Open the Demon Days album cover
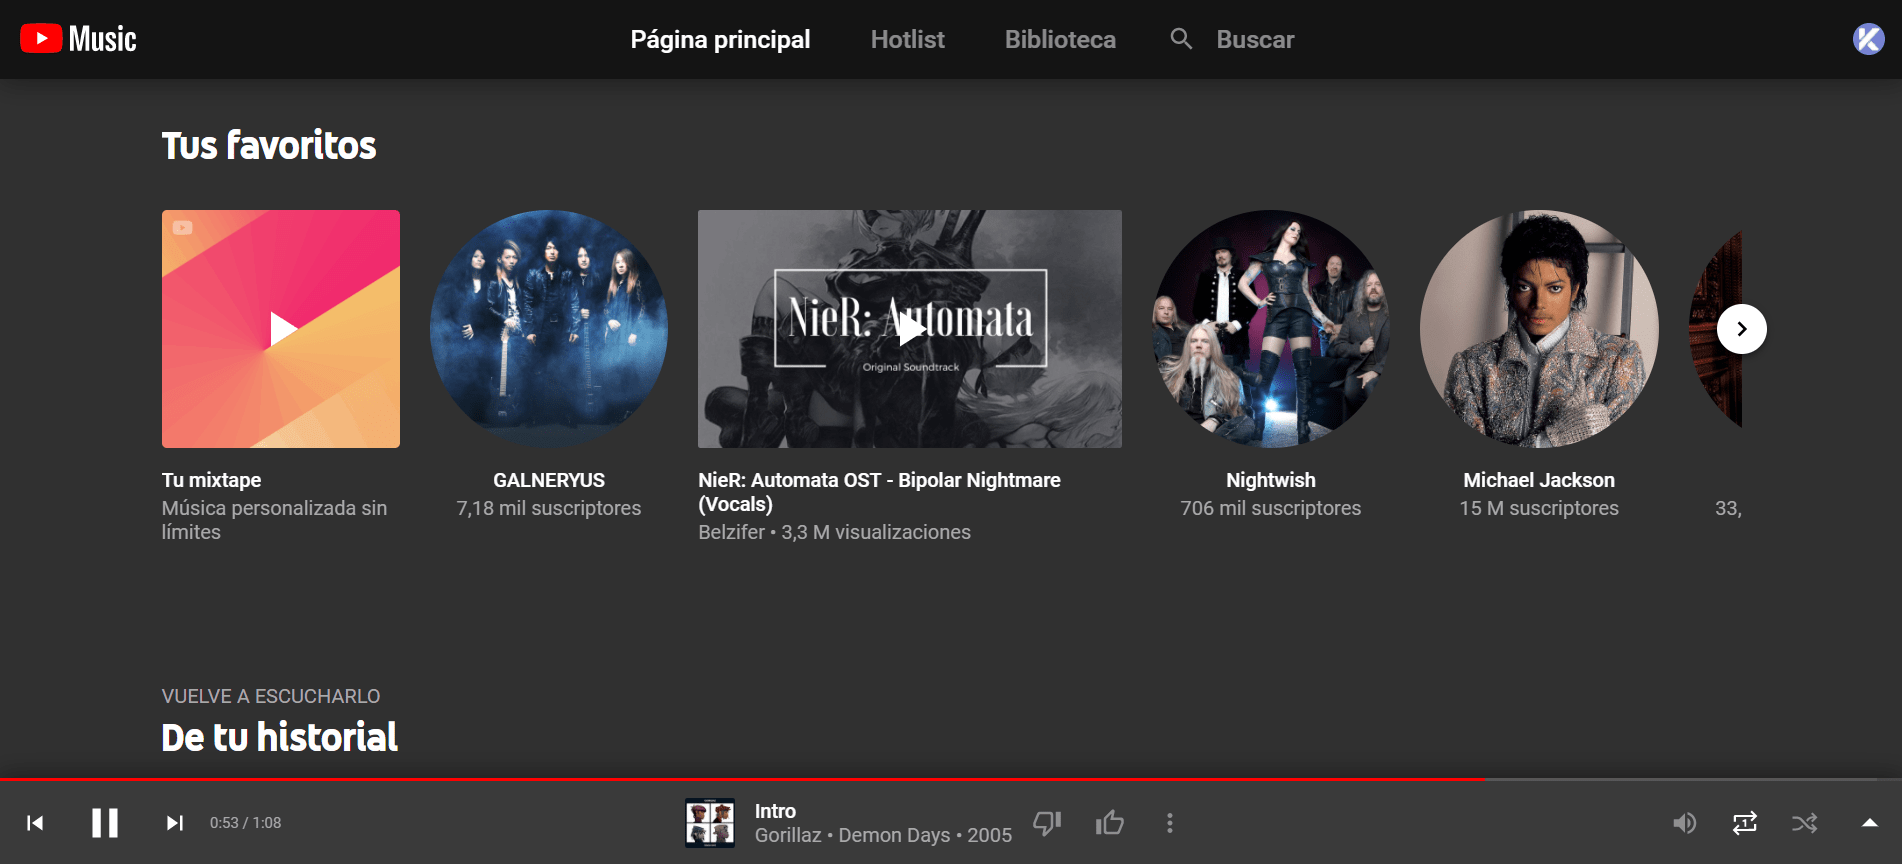Image resolution: width=1902 pixels, height=864 pixels. tap(710, 823)
